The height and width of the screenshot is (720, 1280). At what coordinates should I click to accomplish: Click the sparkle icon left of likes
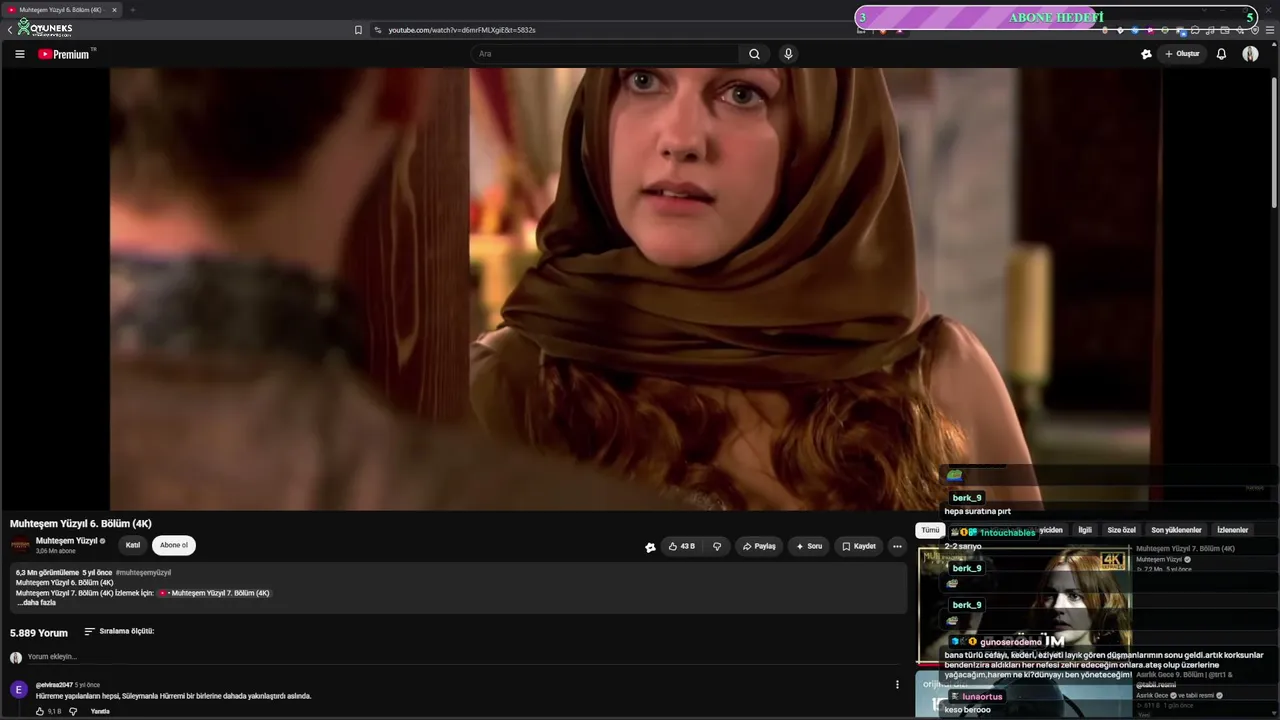(x=650, y=547)
